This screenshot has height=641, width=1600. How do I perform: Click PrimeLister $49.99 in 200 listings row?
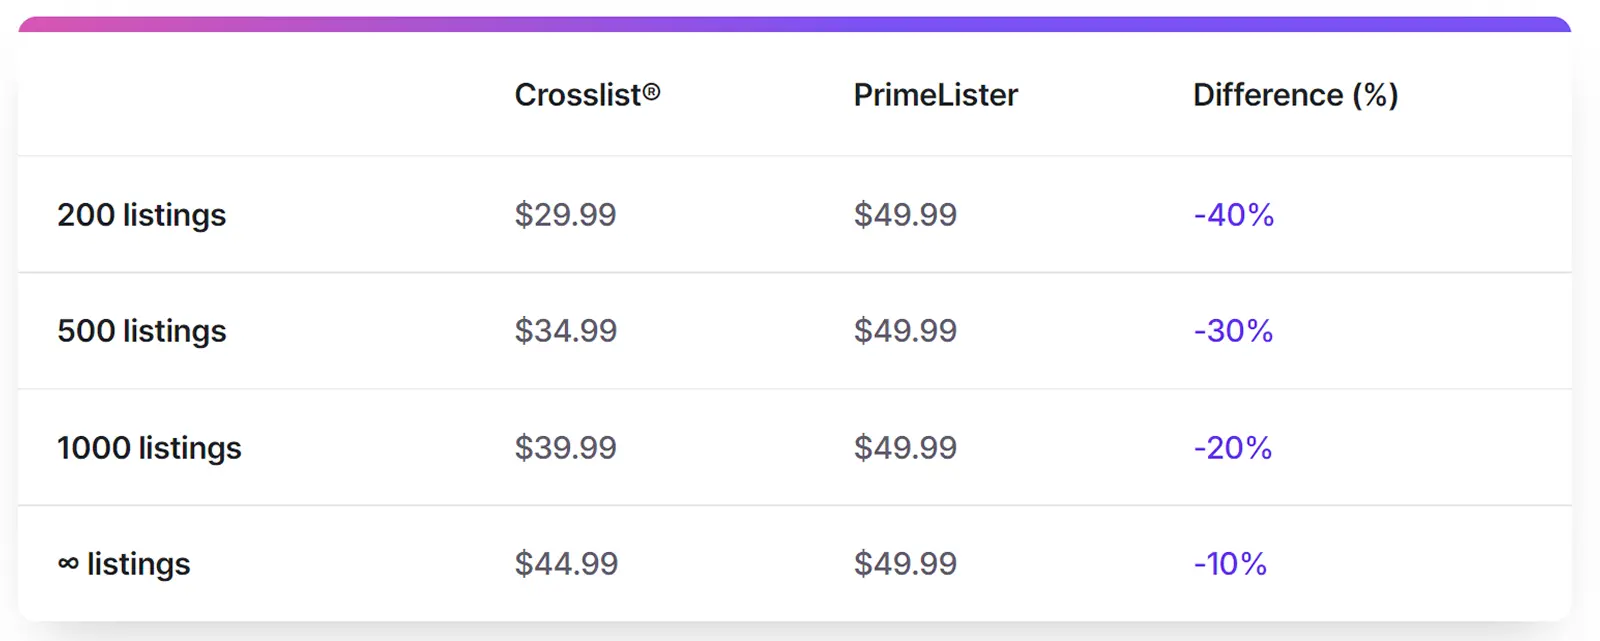pos(905,215)
